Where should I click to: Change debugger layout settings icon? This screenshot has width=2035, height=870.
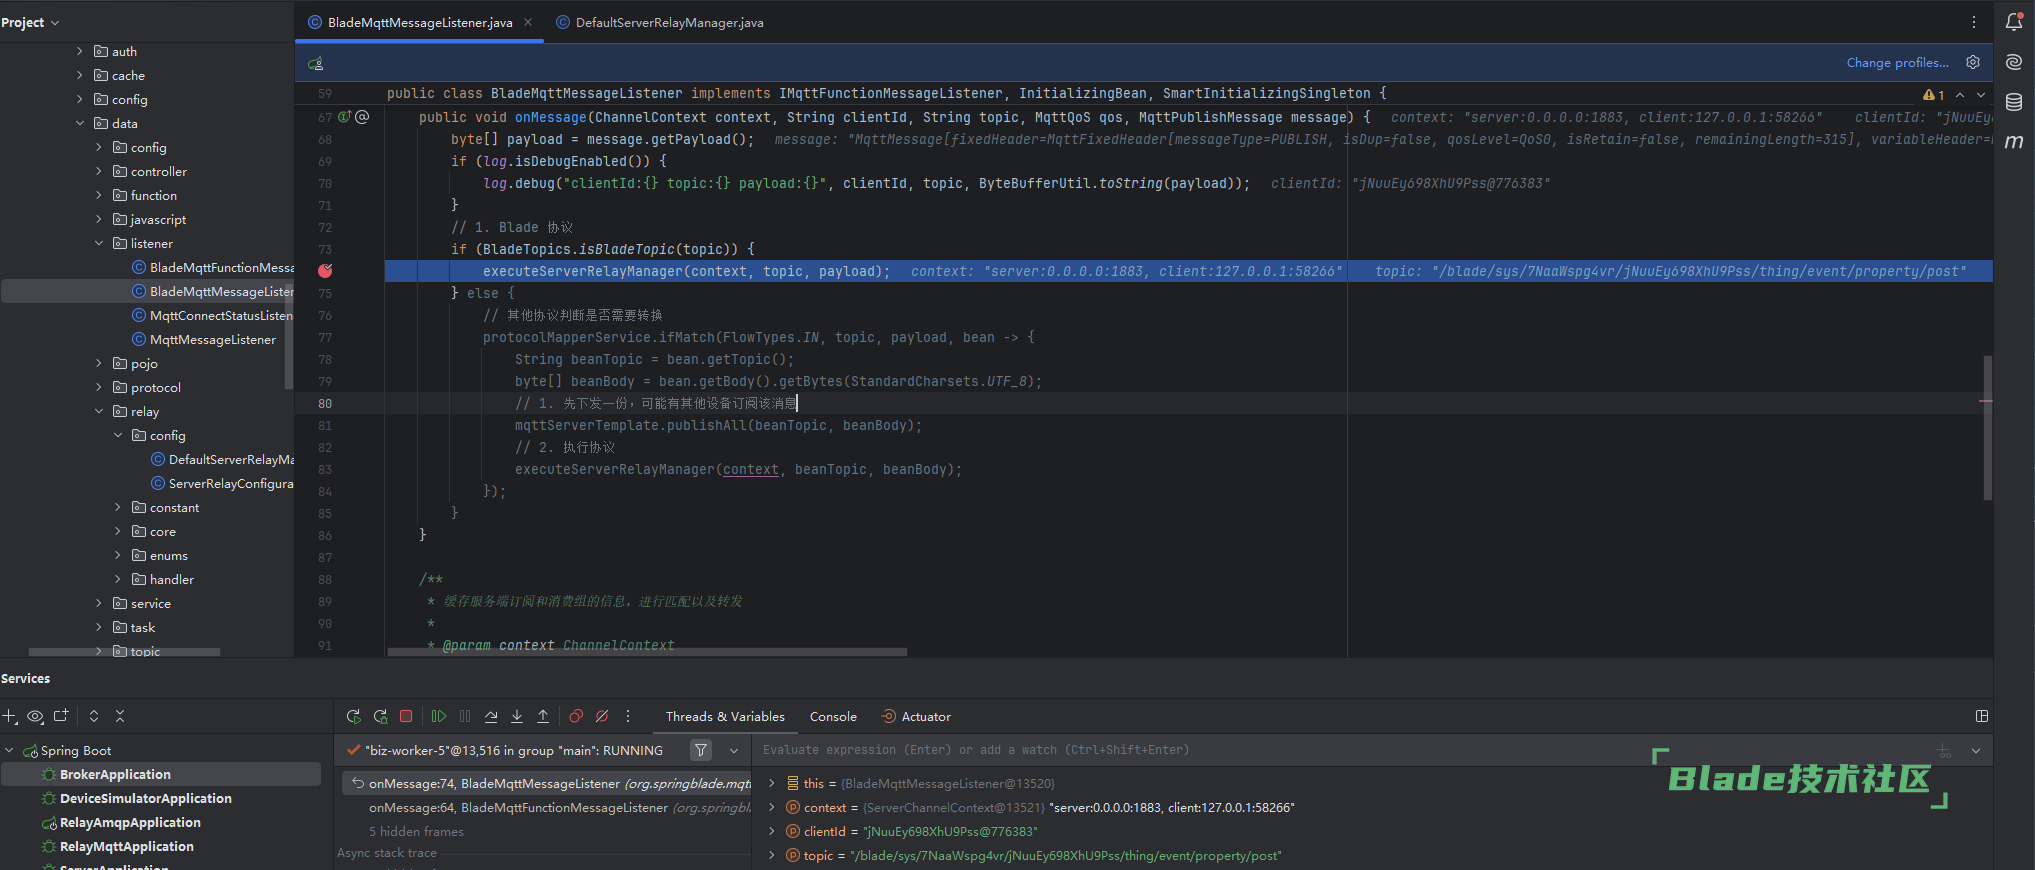pos(1982,716)
